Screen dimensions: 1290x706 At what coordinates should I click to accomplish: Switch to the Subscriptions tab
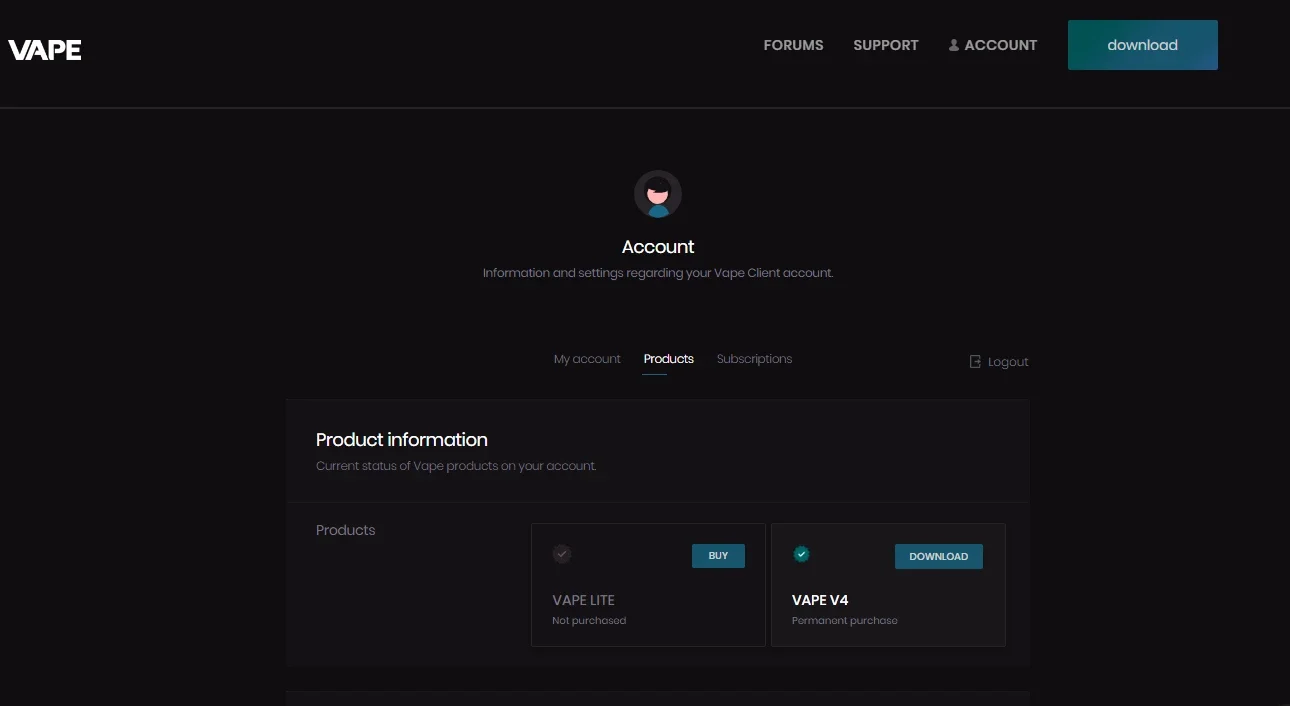754,359
